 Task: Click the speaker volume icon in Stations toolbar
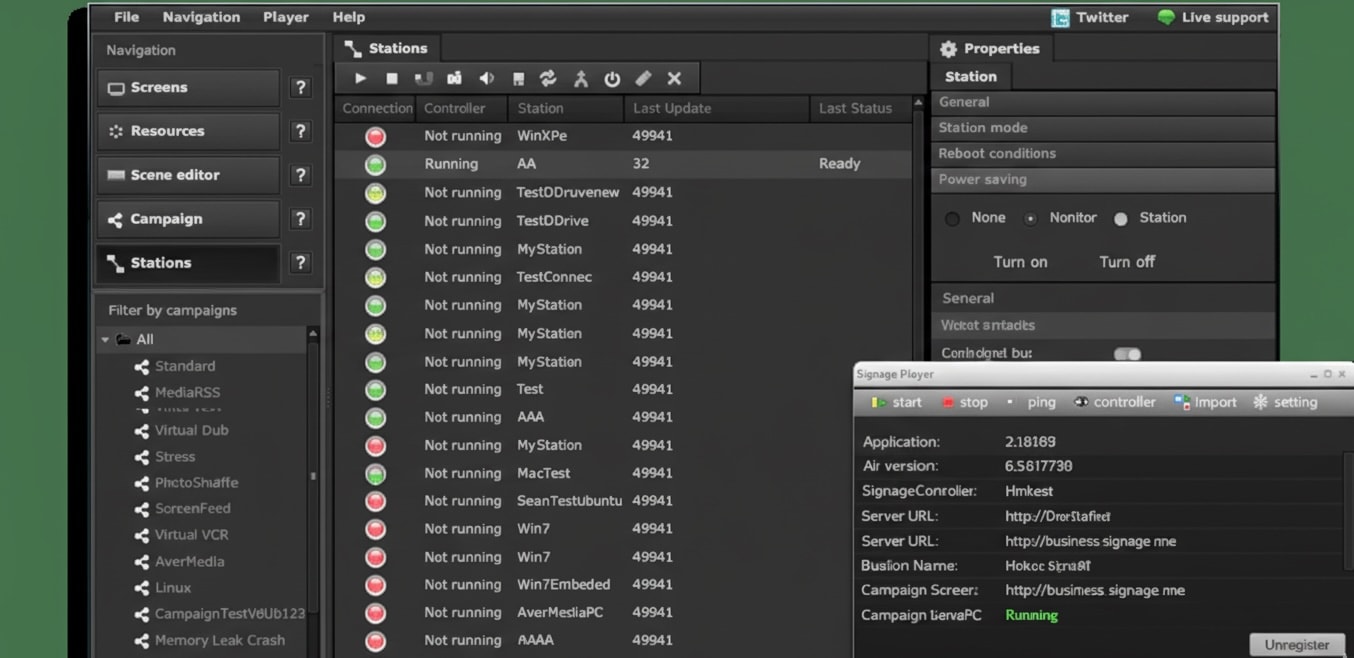tap(487, 78)
